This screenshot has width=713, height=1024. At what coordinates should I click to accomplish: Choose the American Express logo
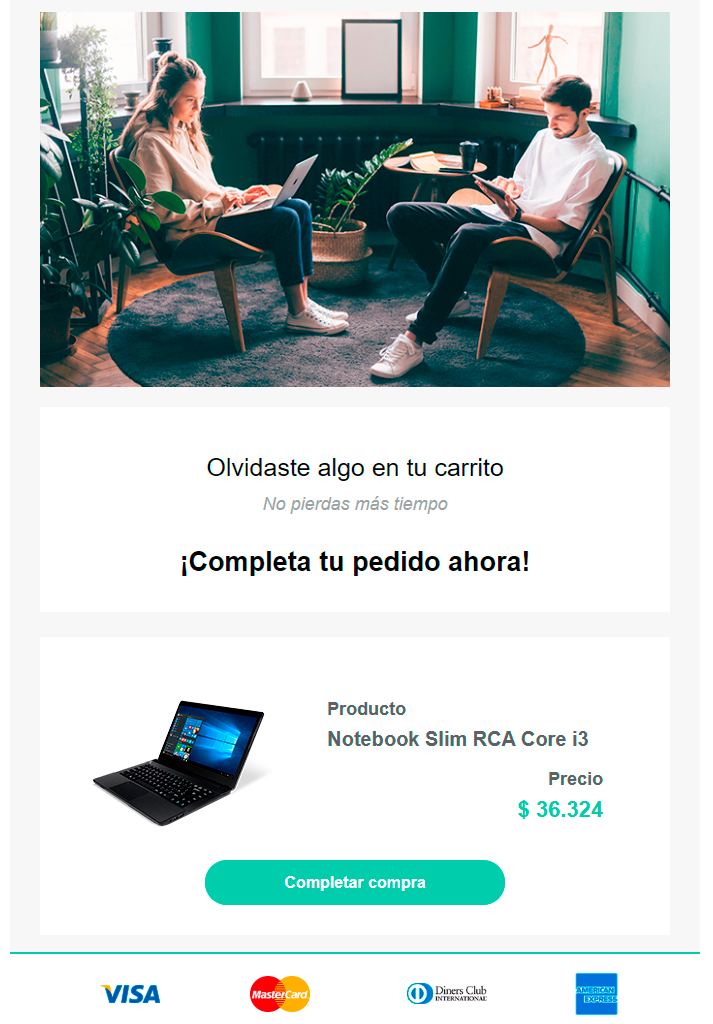[596, 994]
